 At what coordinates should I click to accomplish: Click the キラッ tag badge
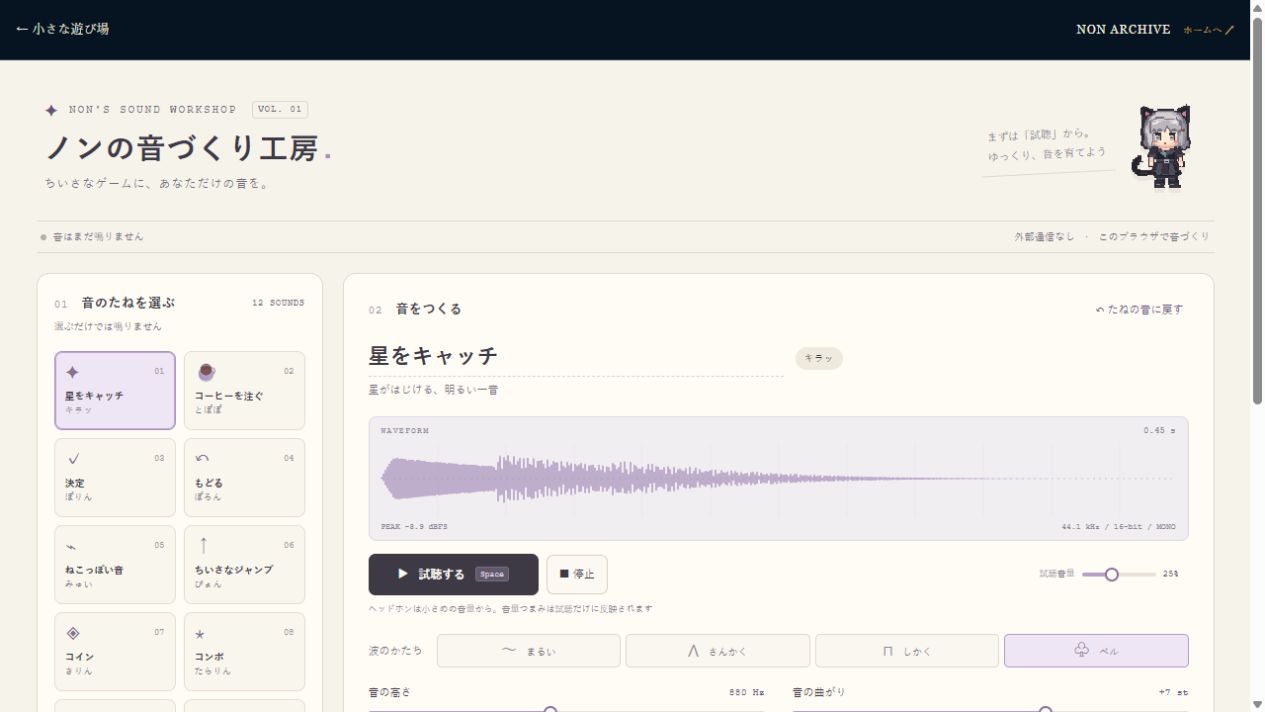[819, 358]
